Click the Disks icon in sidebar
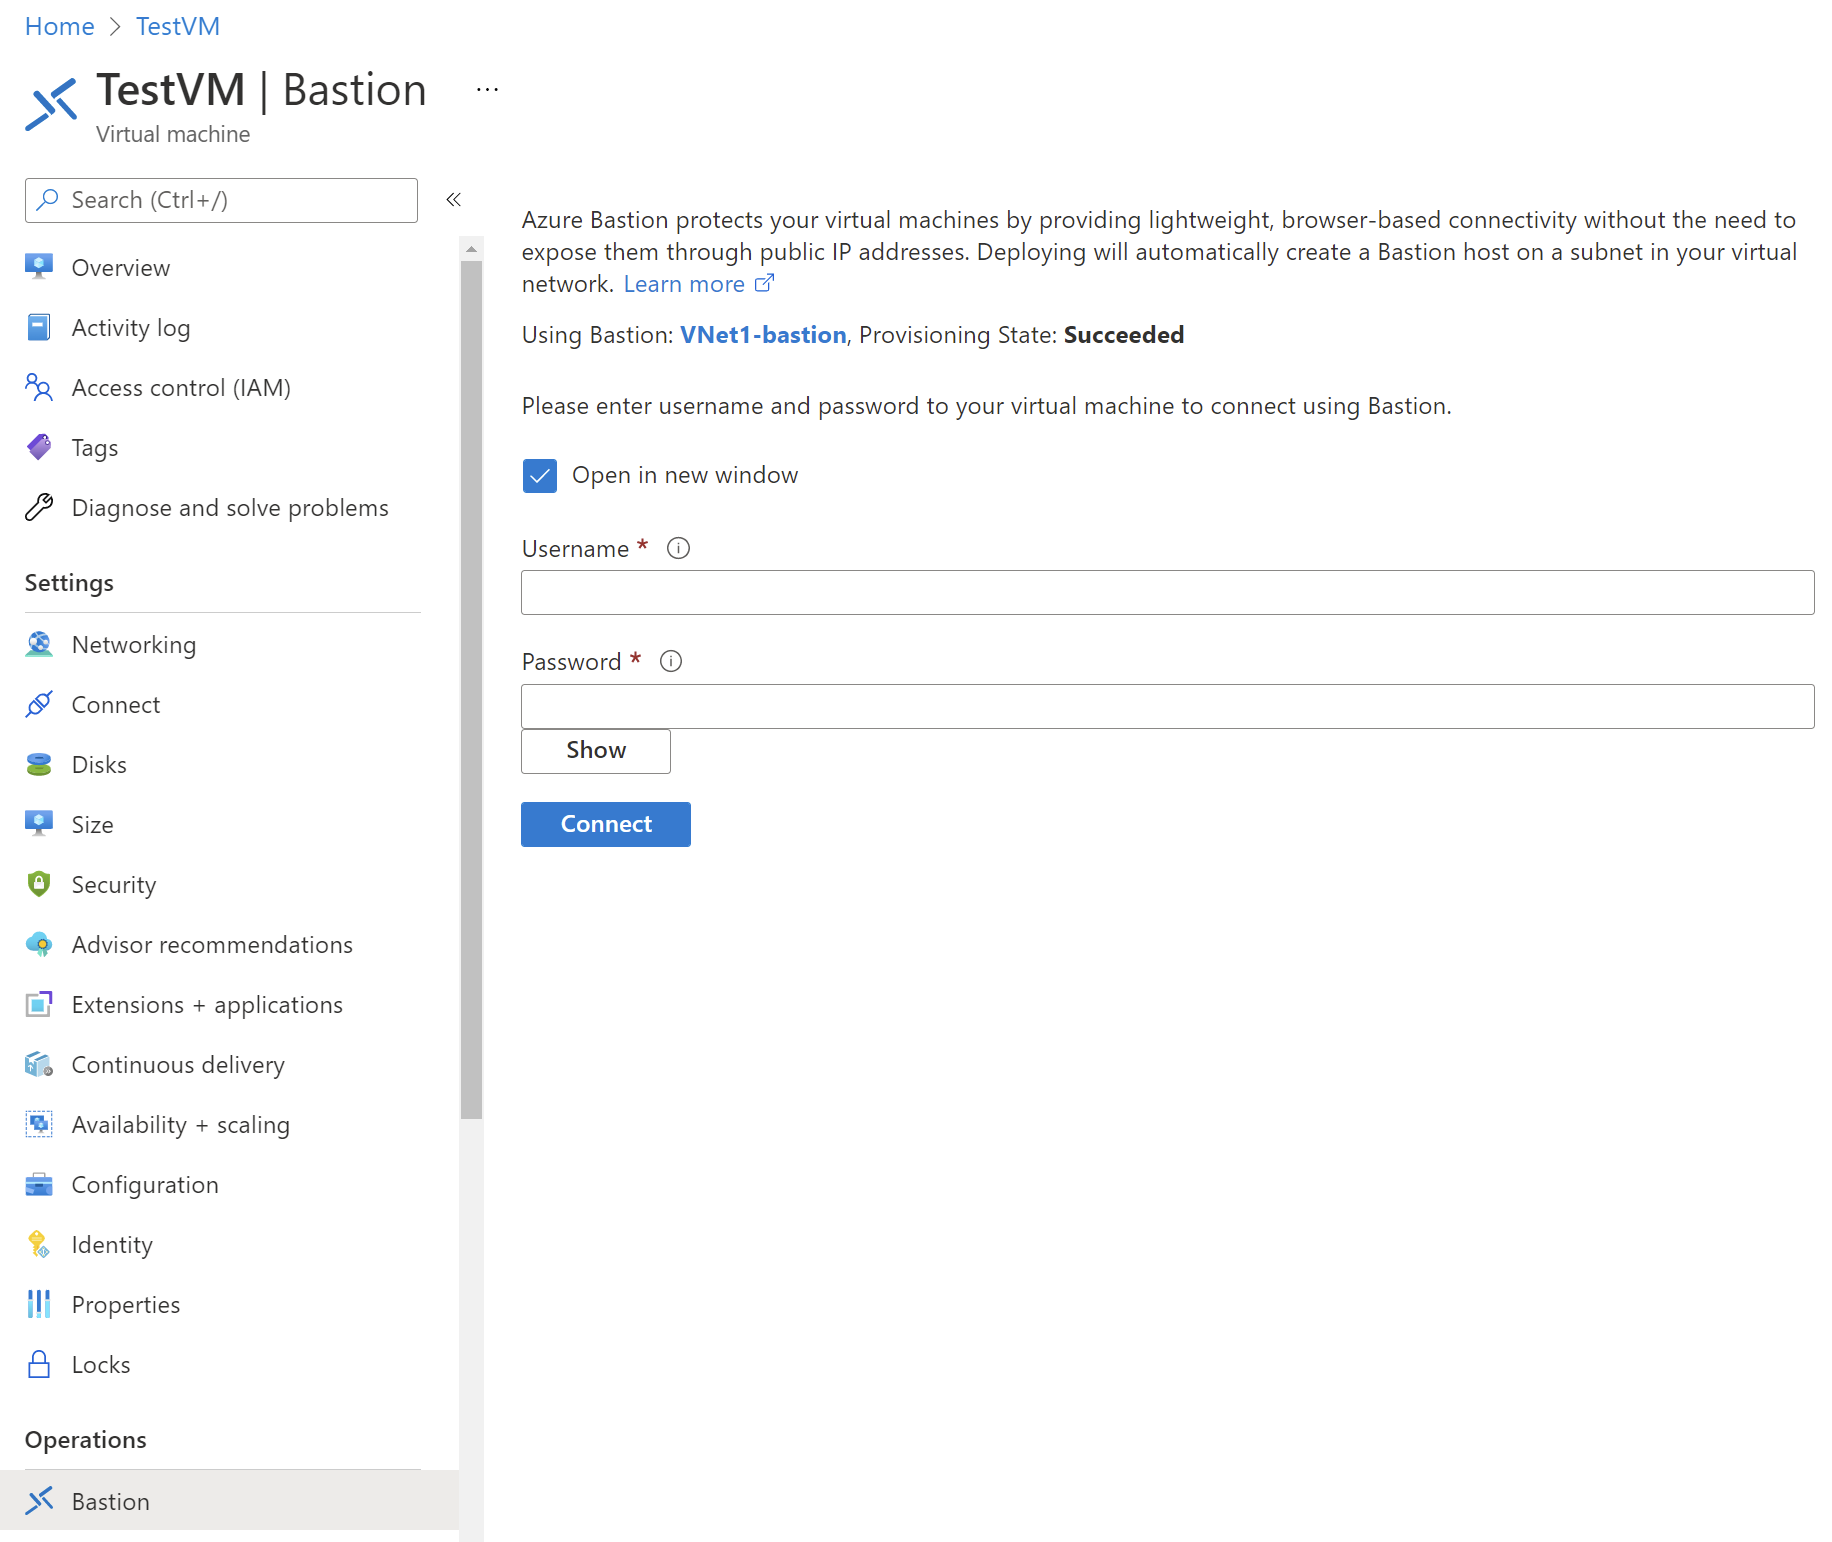The image size is (1832, 1542). coord(39,765)
